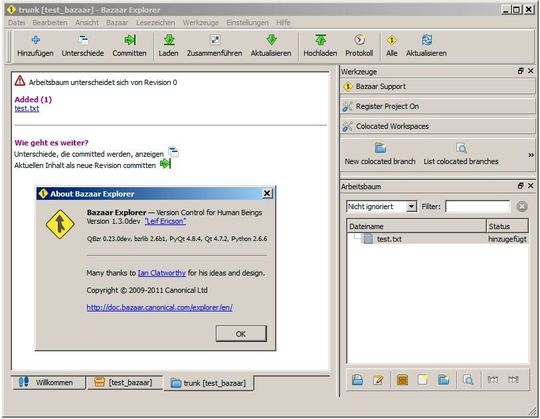Click the first Aktualisieren green-arrow icon
The image size is (540, 419).
point(271,40)
